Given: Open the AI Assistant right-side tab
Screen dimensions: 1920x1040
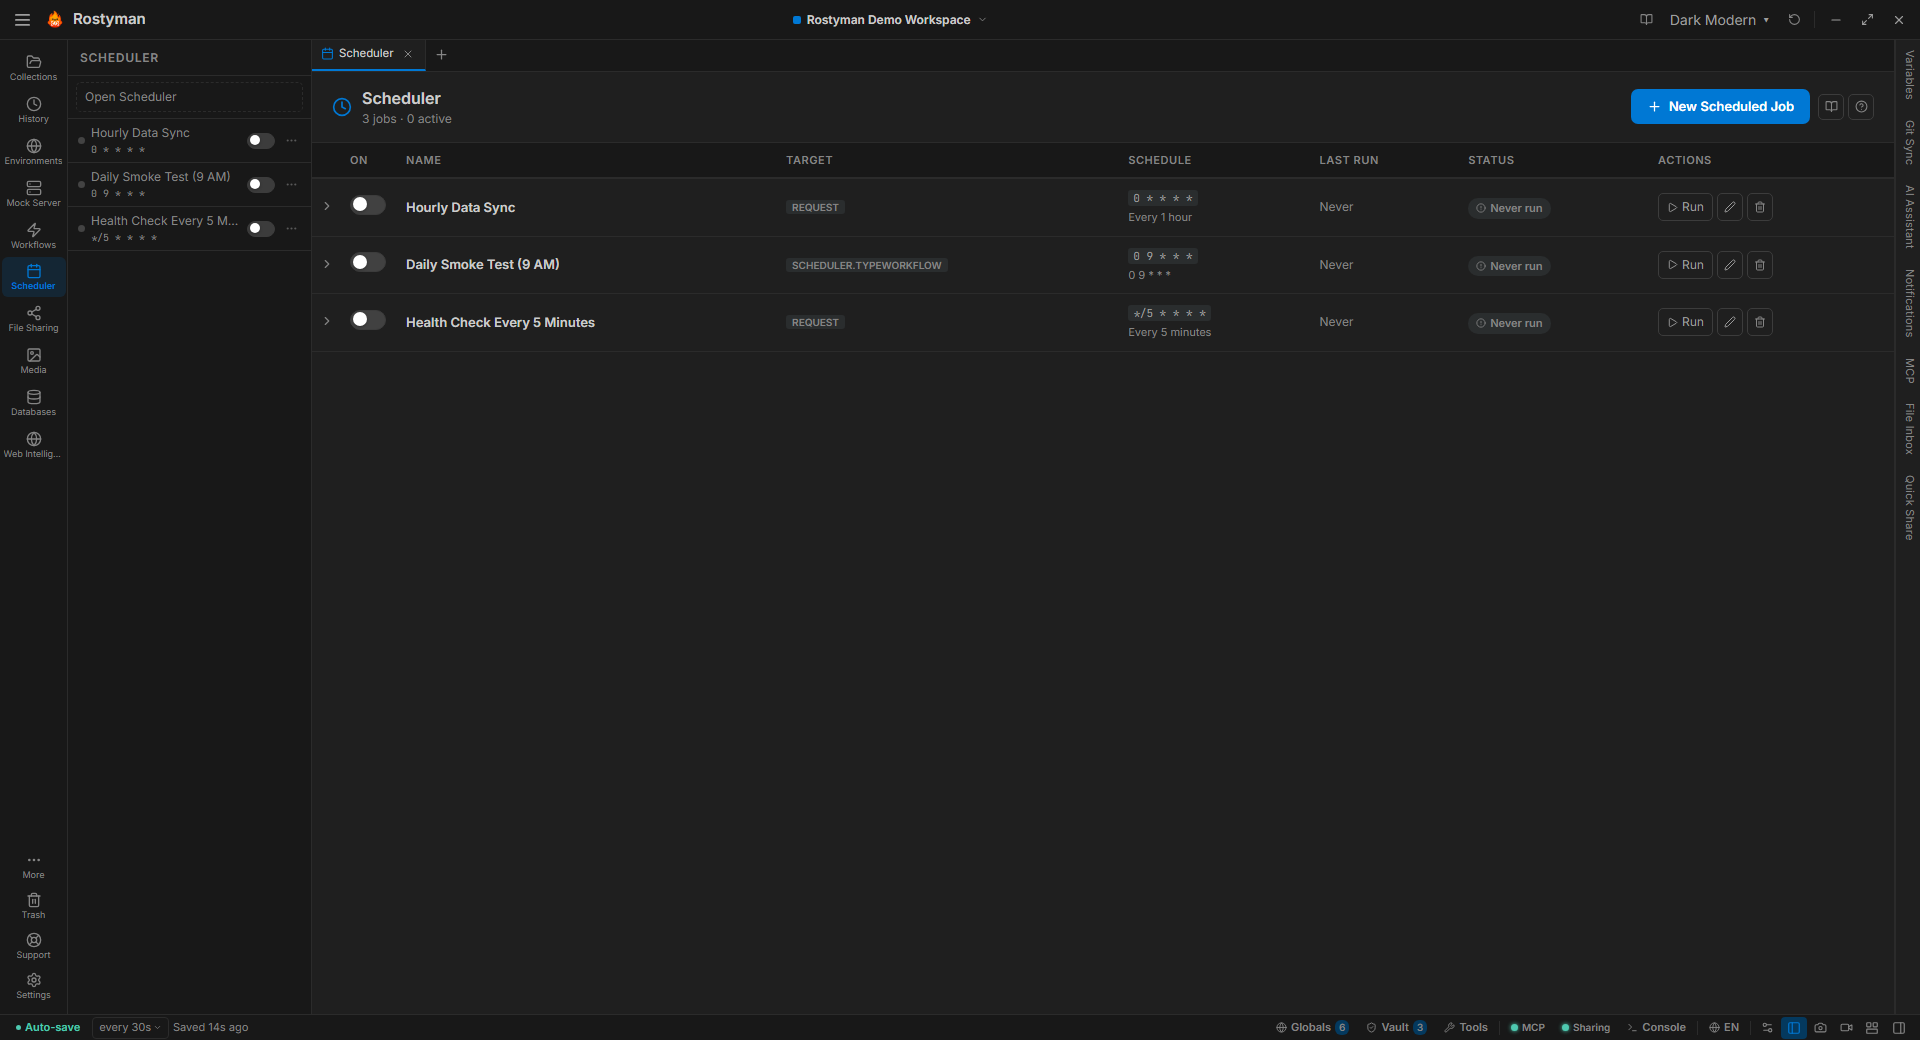Looking at the screenshot, I should 1909,216.
